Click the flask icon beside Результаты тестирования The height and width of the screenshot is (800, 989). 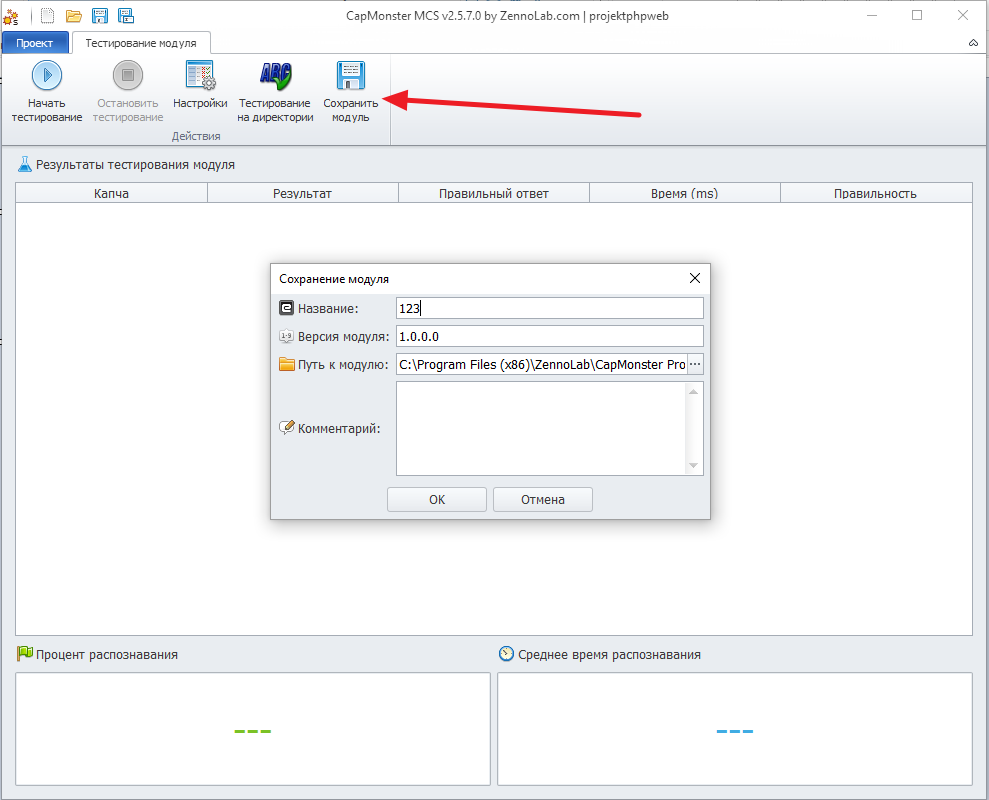click(x=25, y=165)
